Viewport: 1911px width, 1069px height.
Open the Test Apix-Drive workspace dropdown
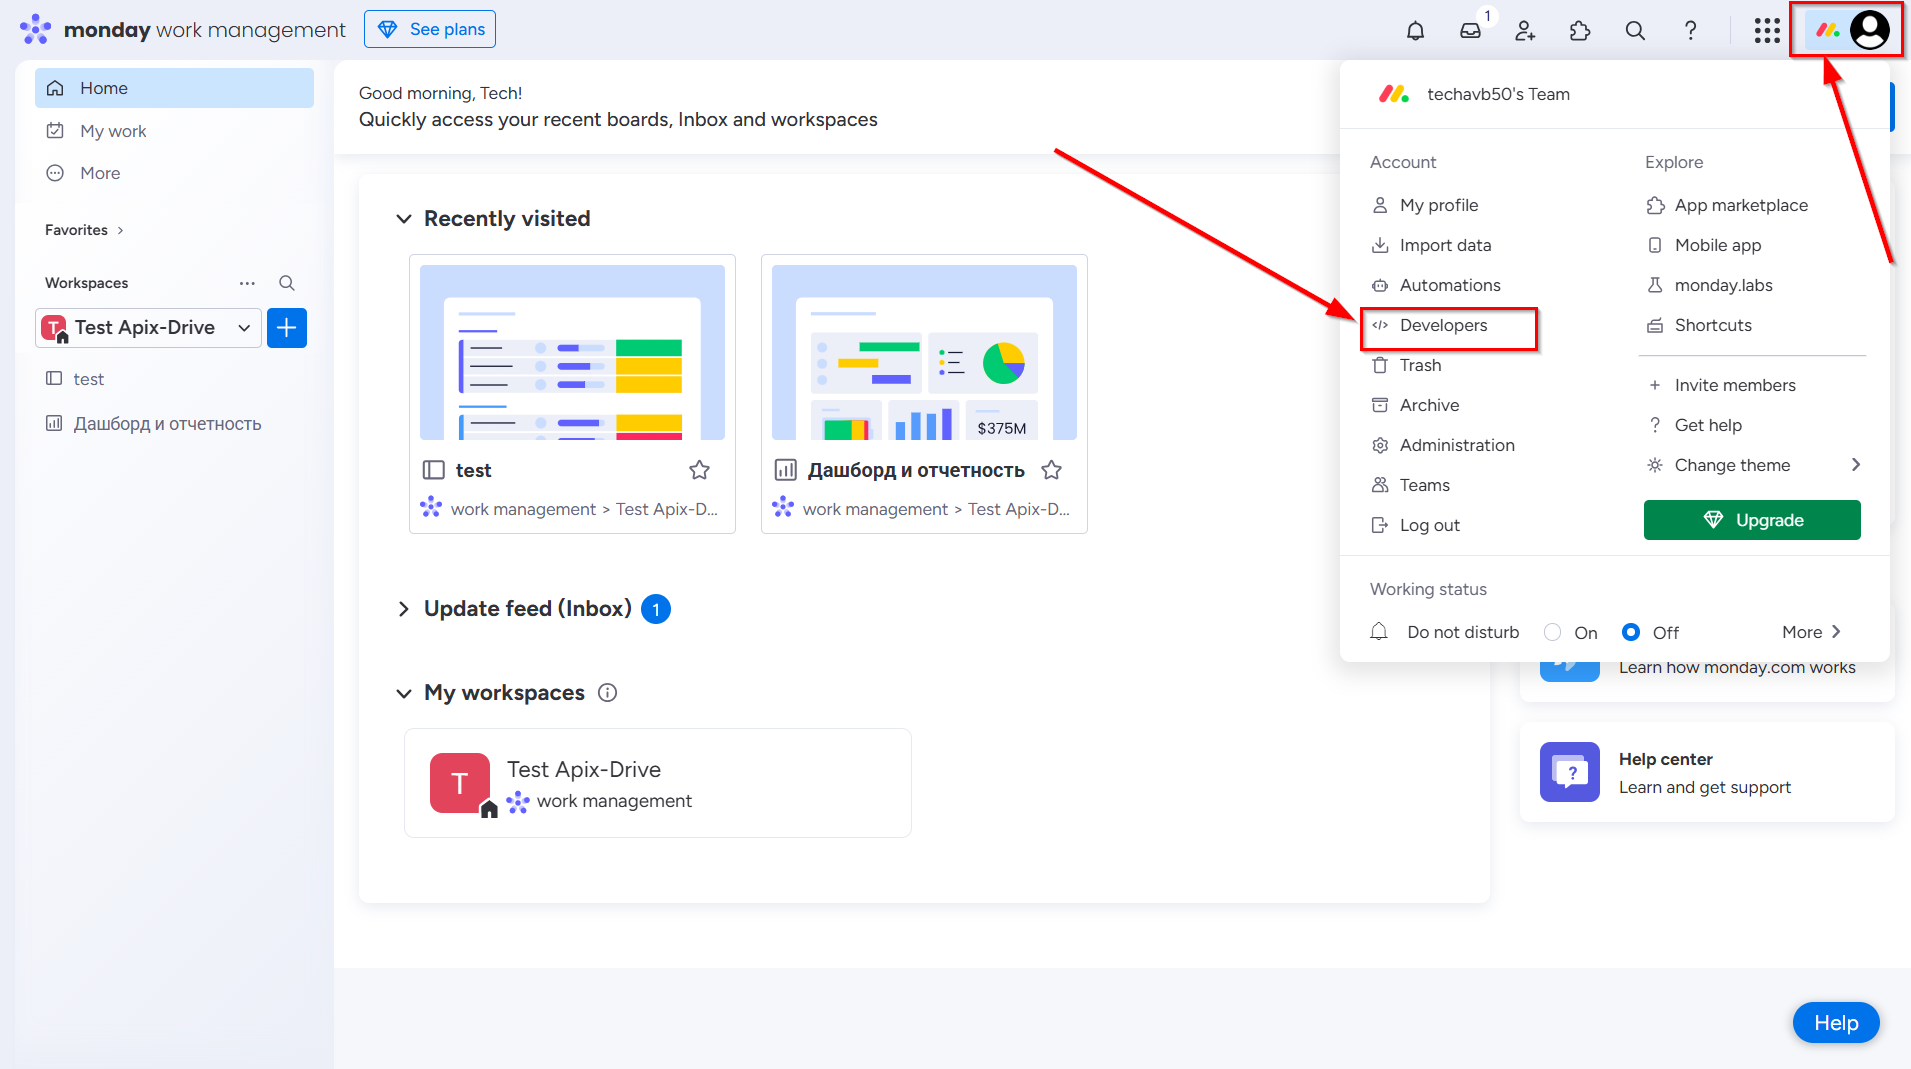148,328
